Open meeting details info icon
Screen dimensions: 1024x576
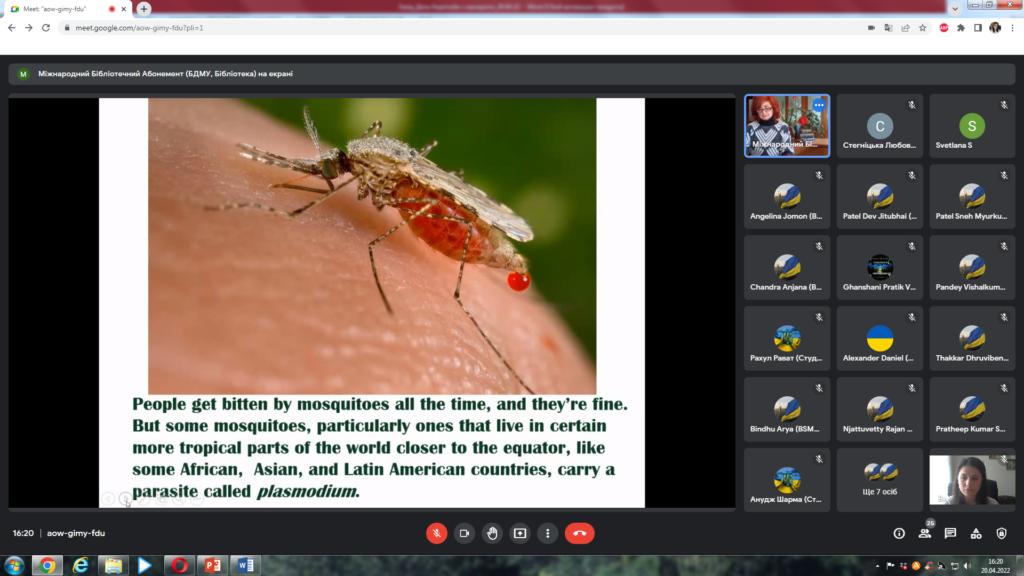[899, 533]
